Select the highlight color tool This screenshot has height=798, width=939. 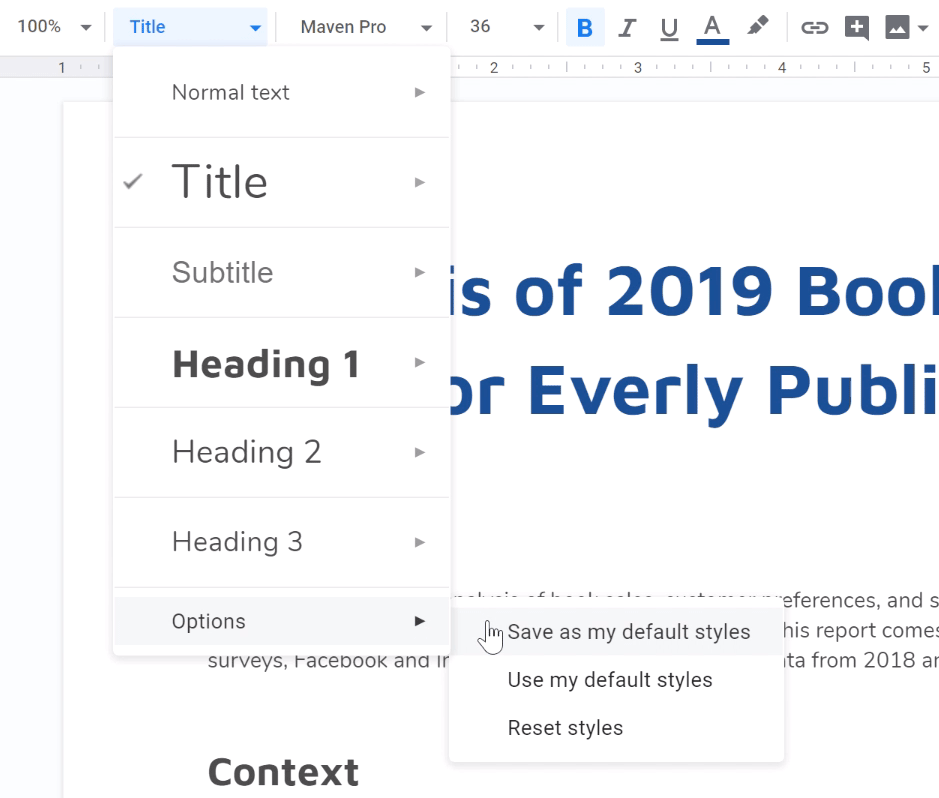coord(757,27)
